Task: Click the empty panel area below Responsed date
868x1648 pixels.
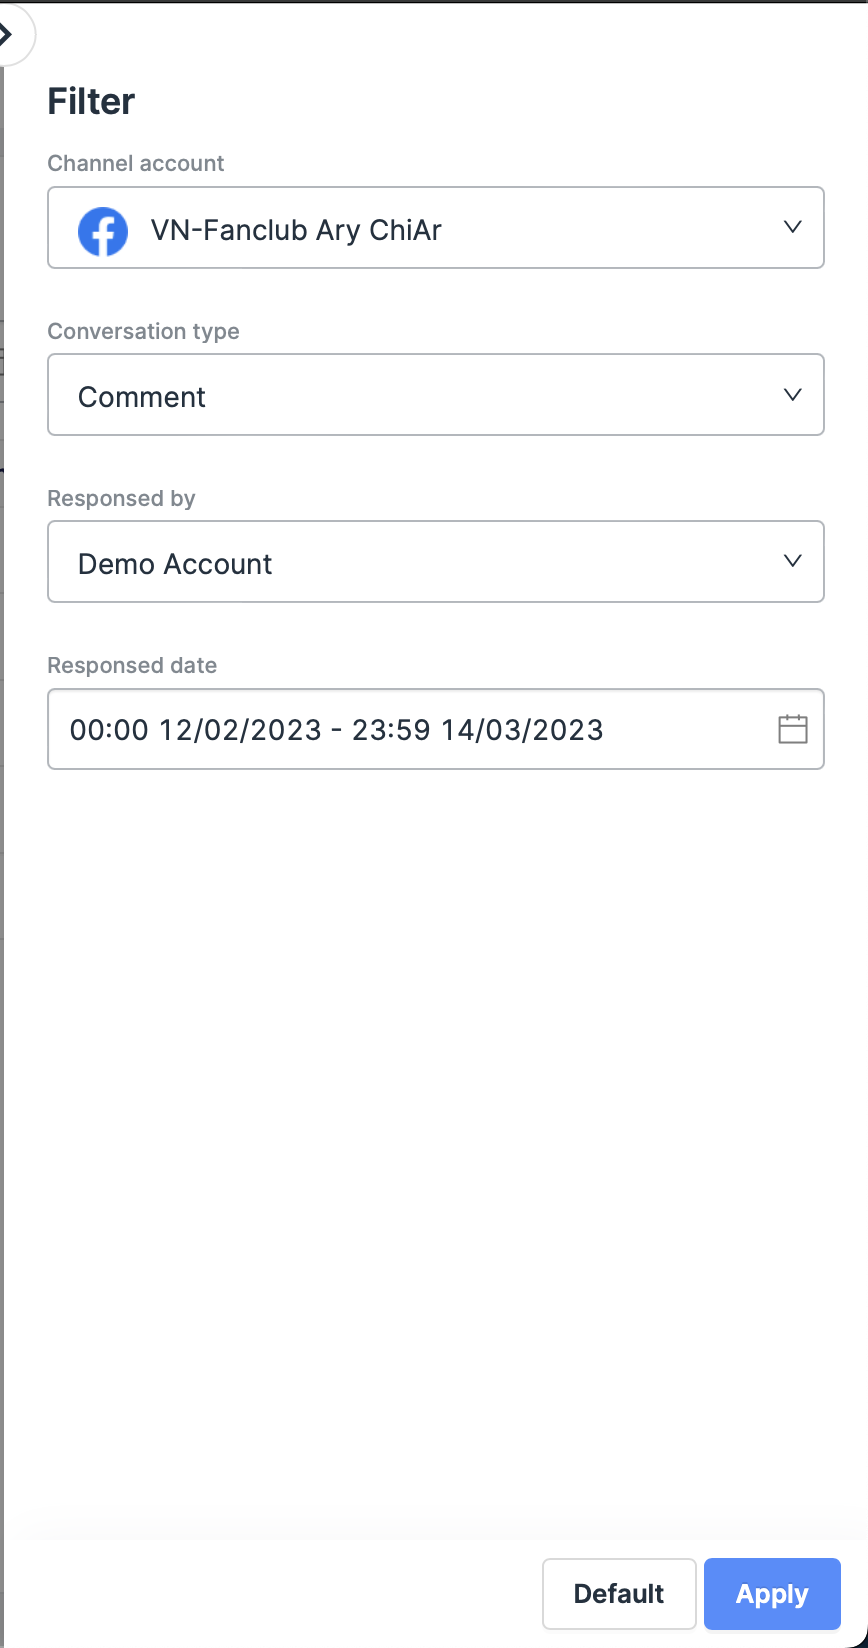Action: coord(434,1100)
